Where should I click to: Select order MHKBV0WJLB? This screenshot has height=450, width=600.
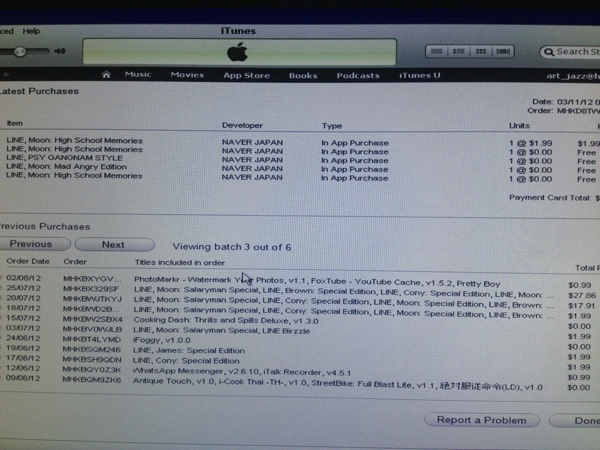coord(92,329)
